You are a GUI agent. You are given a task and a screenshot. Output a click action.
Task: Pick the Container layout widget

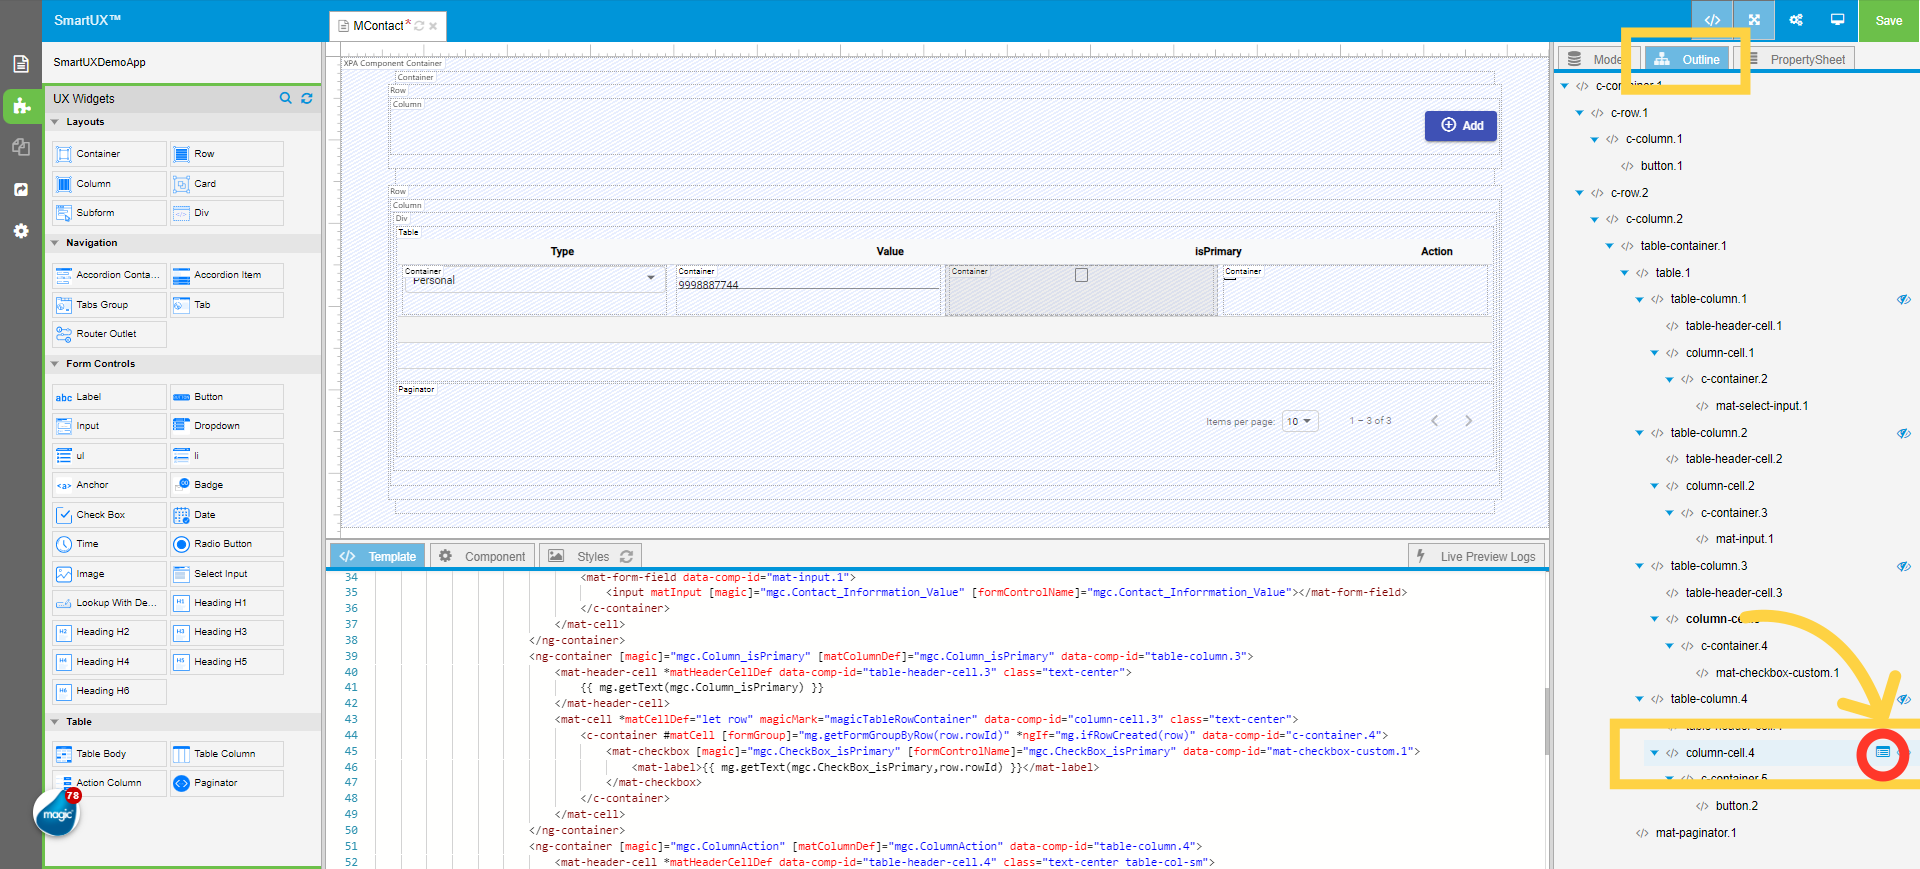tap(109, 154)
